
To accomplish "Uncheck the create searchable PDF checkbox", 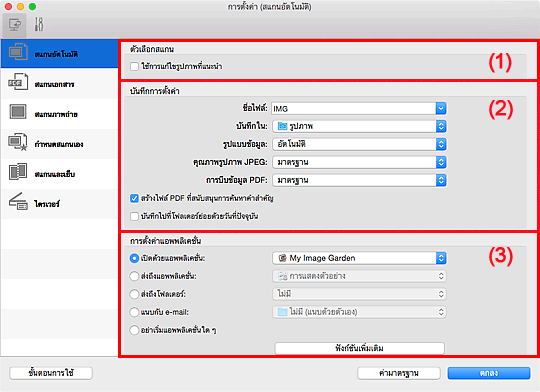I will pyautogui.click(x=134, y=198).
